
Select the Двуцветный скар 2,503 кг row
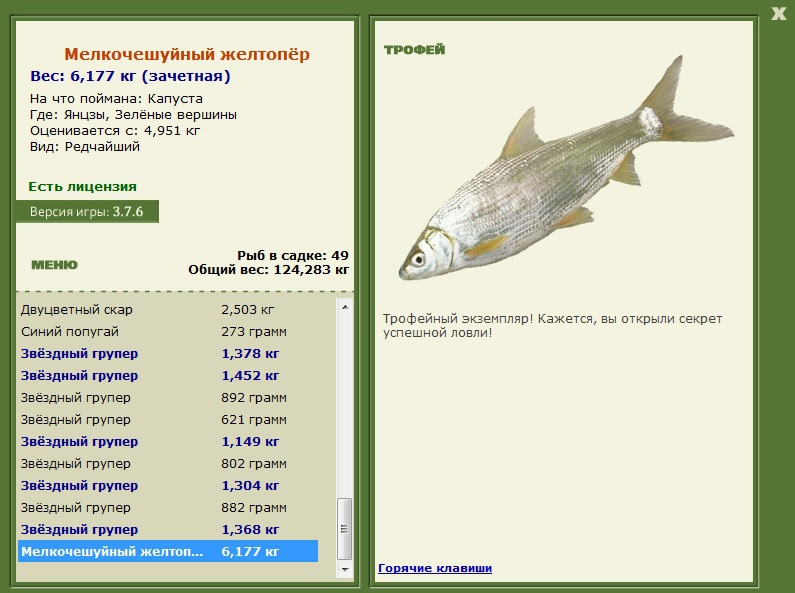[x=168, y=310]
